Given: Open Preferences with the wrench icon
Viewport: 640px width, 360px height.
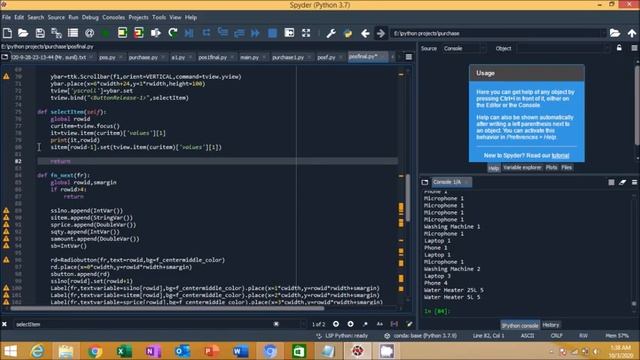Looking at the screenshot, I should 331,33.
